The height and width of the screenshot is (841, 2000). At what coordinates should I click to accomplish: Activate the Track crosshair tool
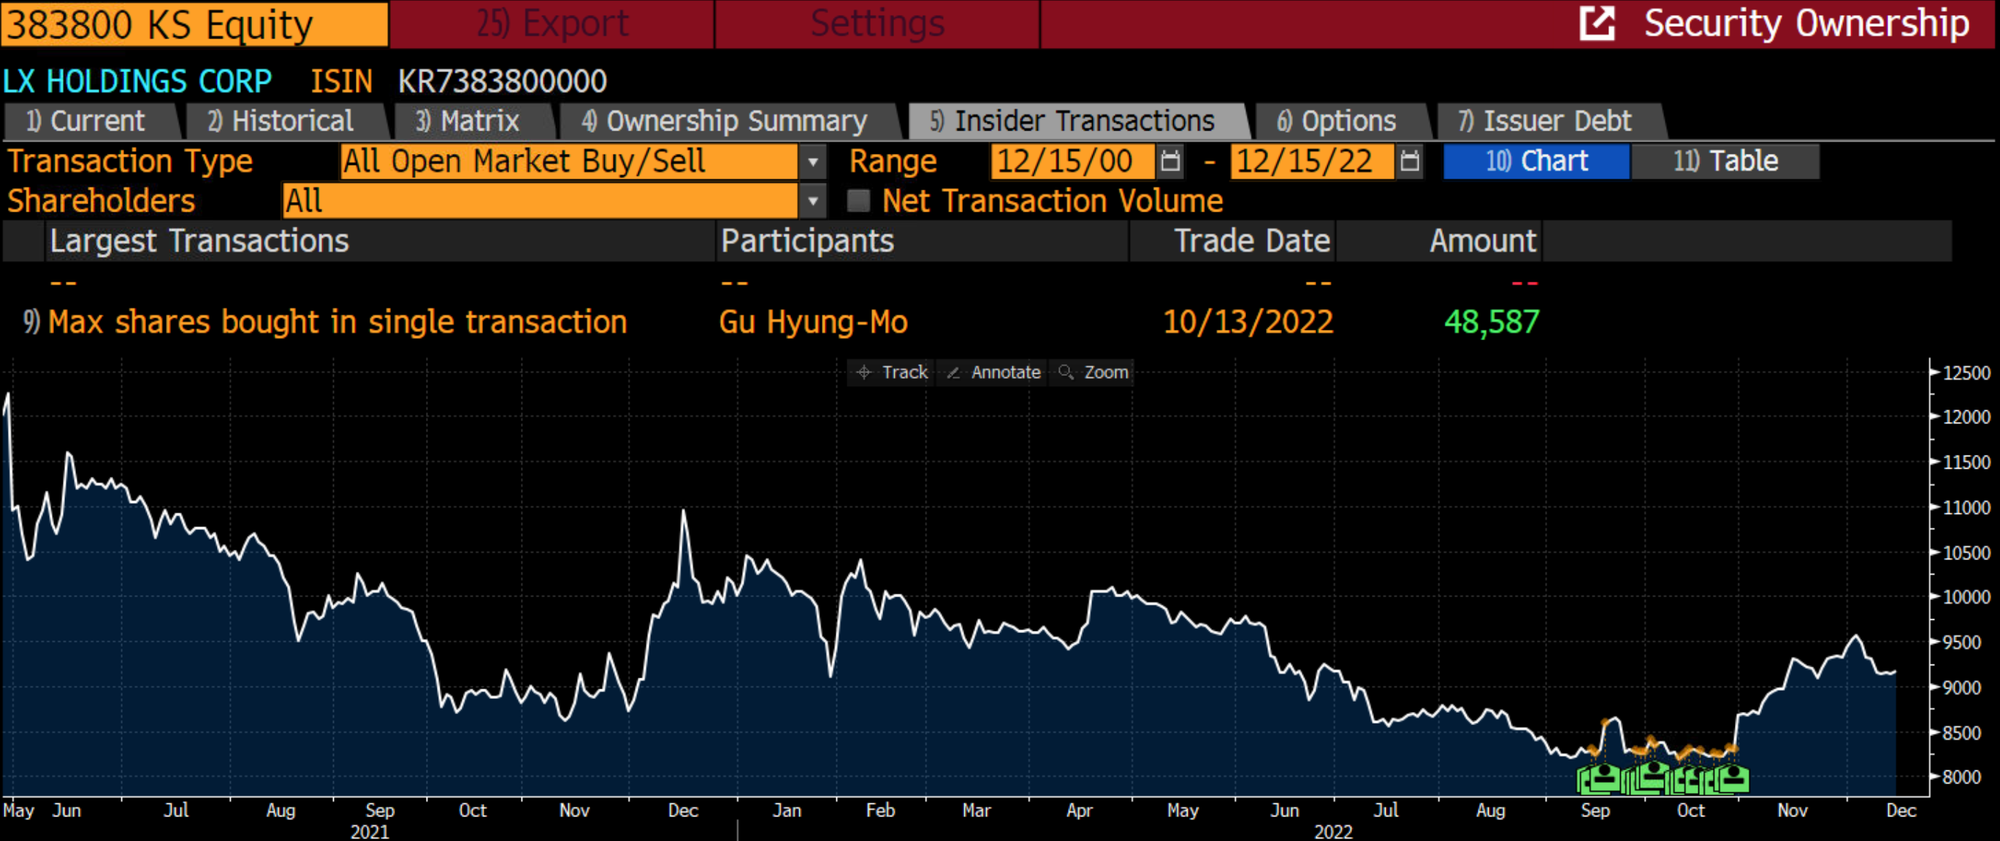(891, 372)
